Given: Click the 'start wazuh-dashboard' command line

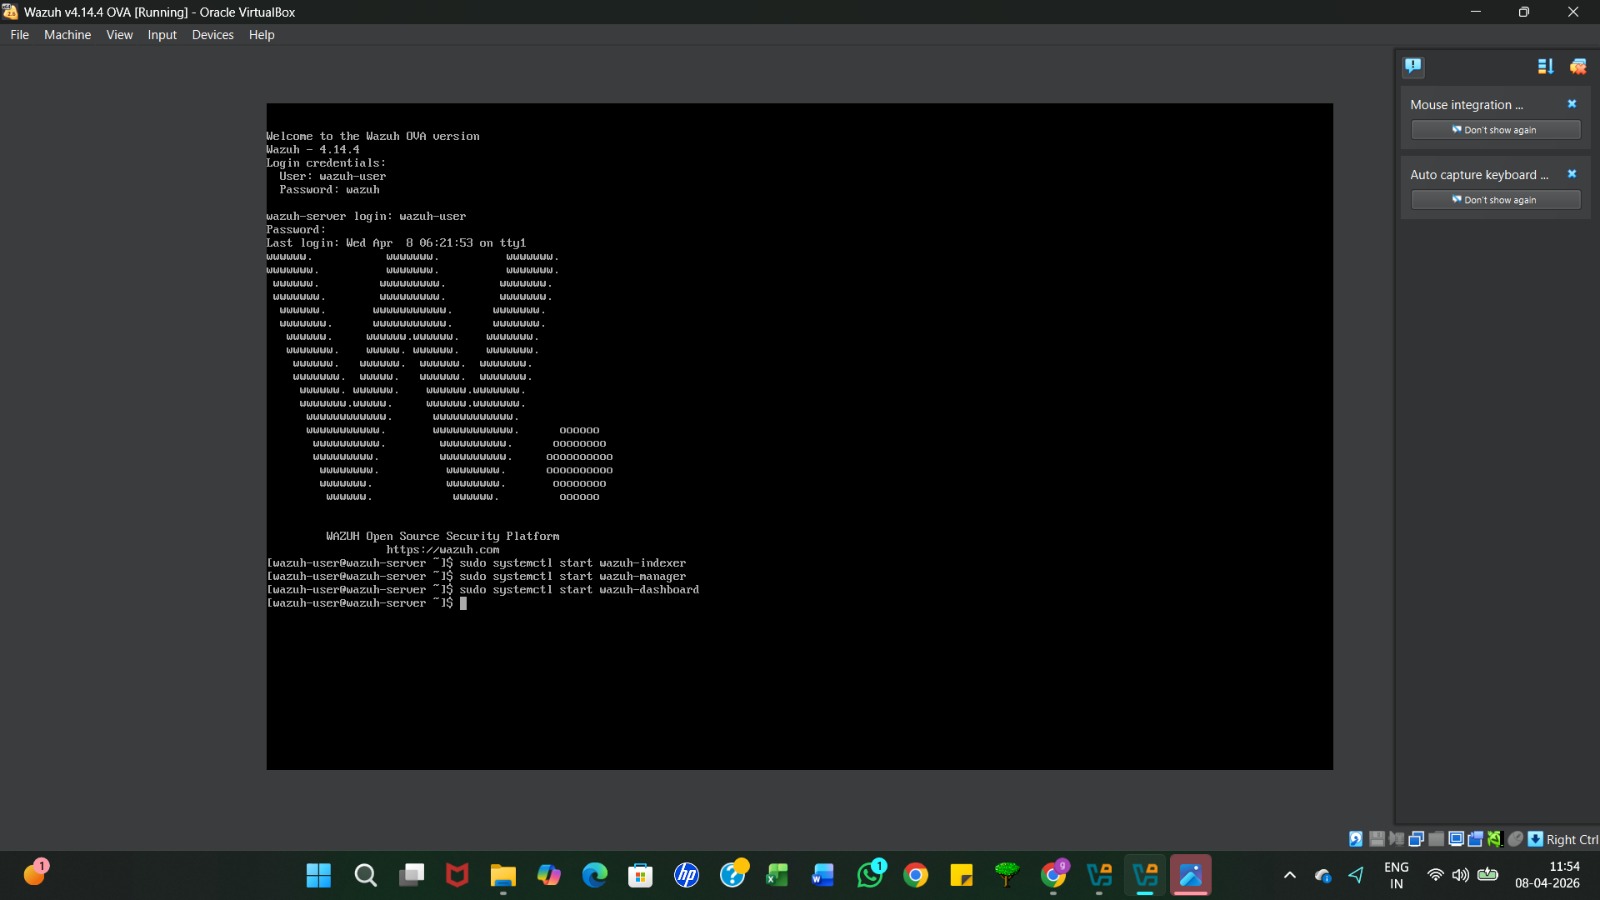Looking at the screenshot, I should [x=483, y=590].
